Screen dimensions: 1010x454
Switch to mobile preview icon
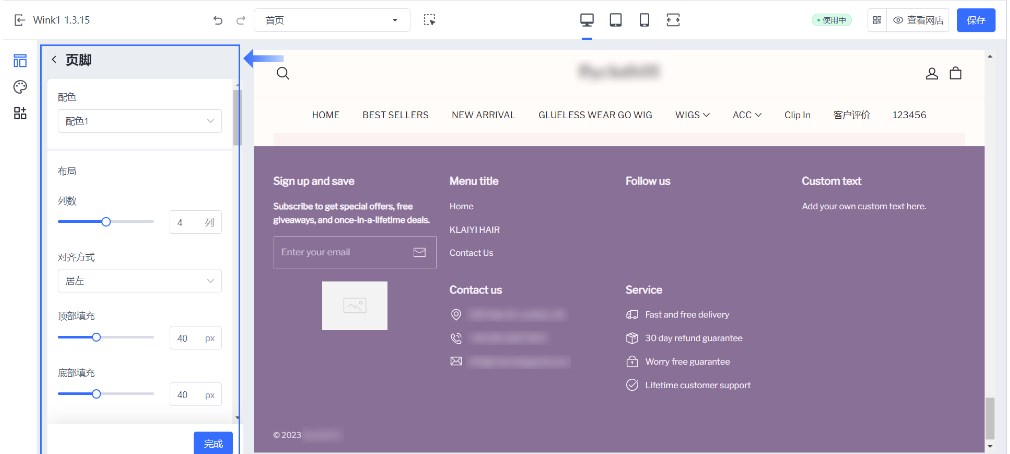pyautogui.click(x=644, y=20)
